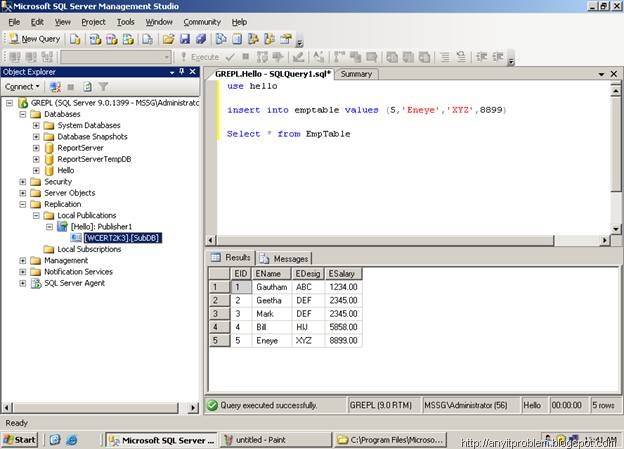The height and width of the screenshot is (449, 624).
Task: Click the Cancel Executing Query stop icon
Action: point(246,57)
